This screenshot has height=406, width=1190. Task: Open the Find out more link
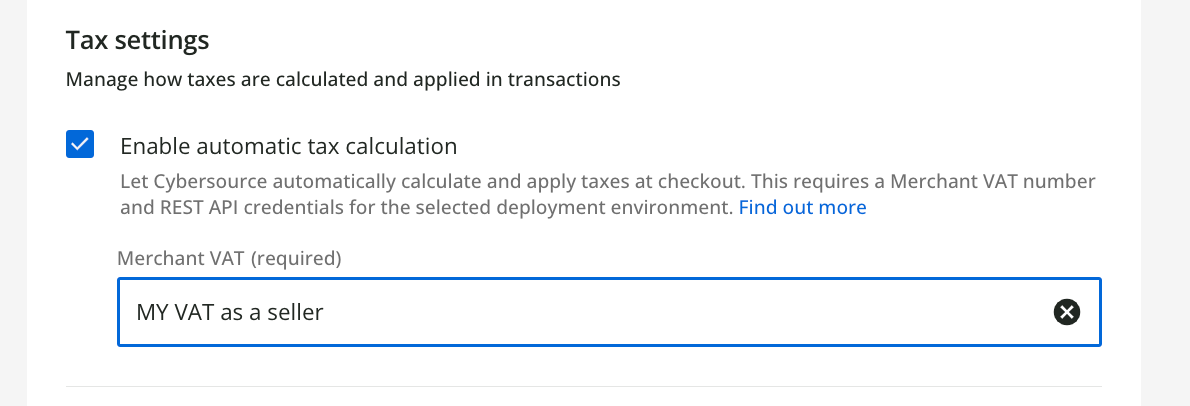[802, 208]
